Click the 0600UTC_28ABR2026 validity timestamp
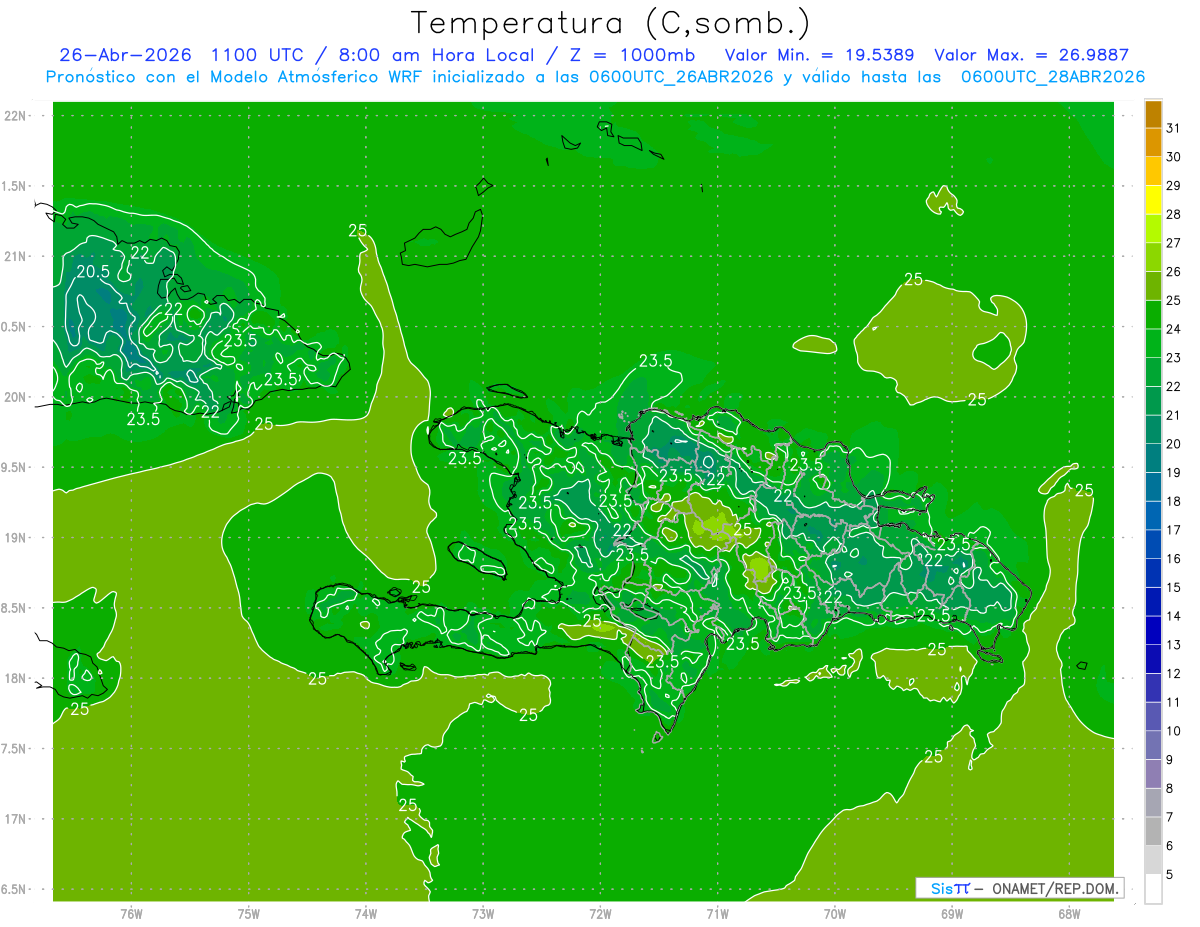1200x927 pixels. (1053, 77)
